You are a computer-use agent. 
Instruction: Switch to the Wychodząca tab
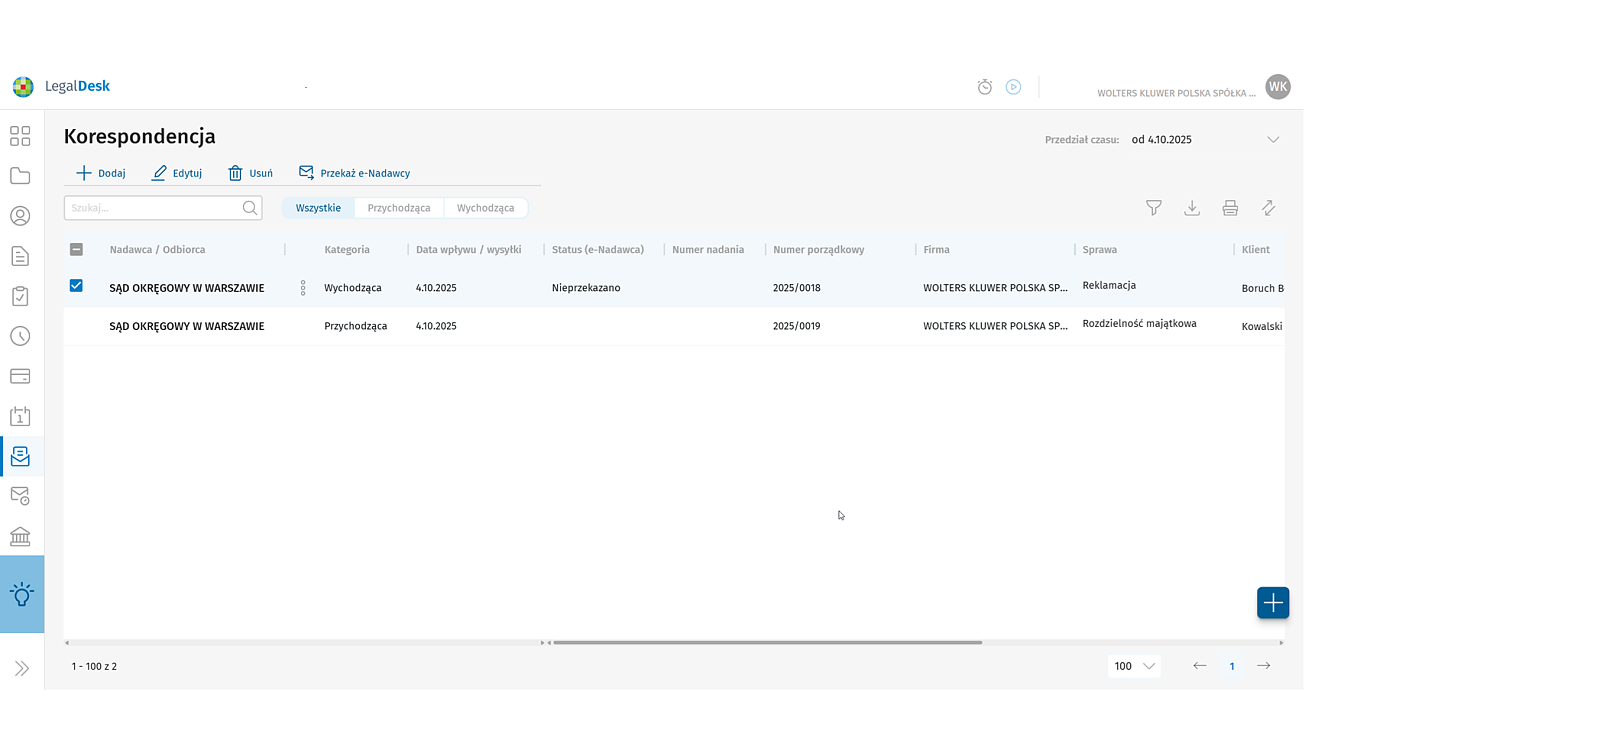pos(485,208)
